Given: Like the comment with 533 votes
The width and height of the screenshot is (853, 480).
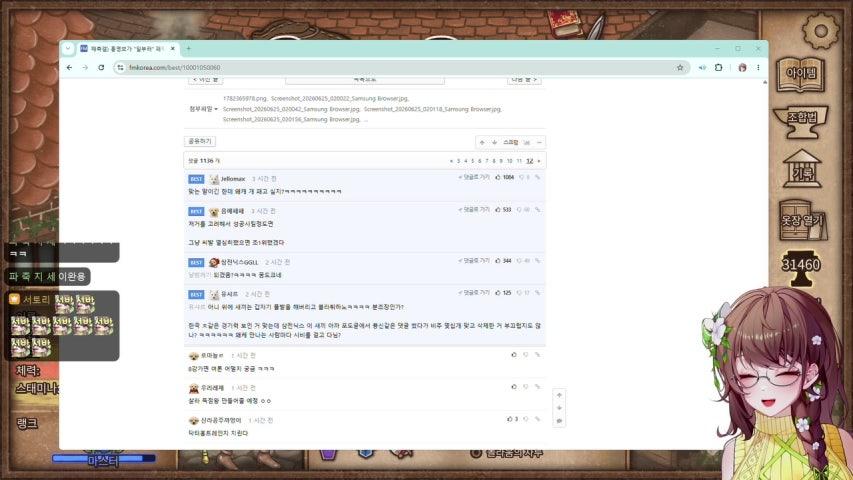Looking at the screenshot, I should (x=503, y=210).
